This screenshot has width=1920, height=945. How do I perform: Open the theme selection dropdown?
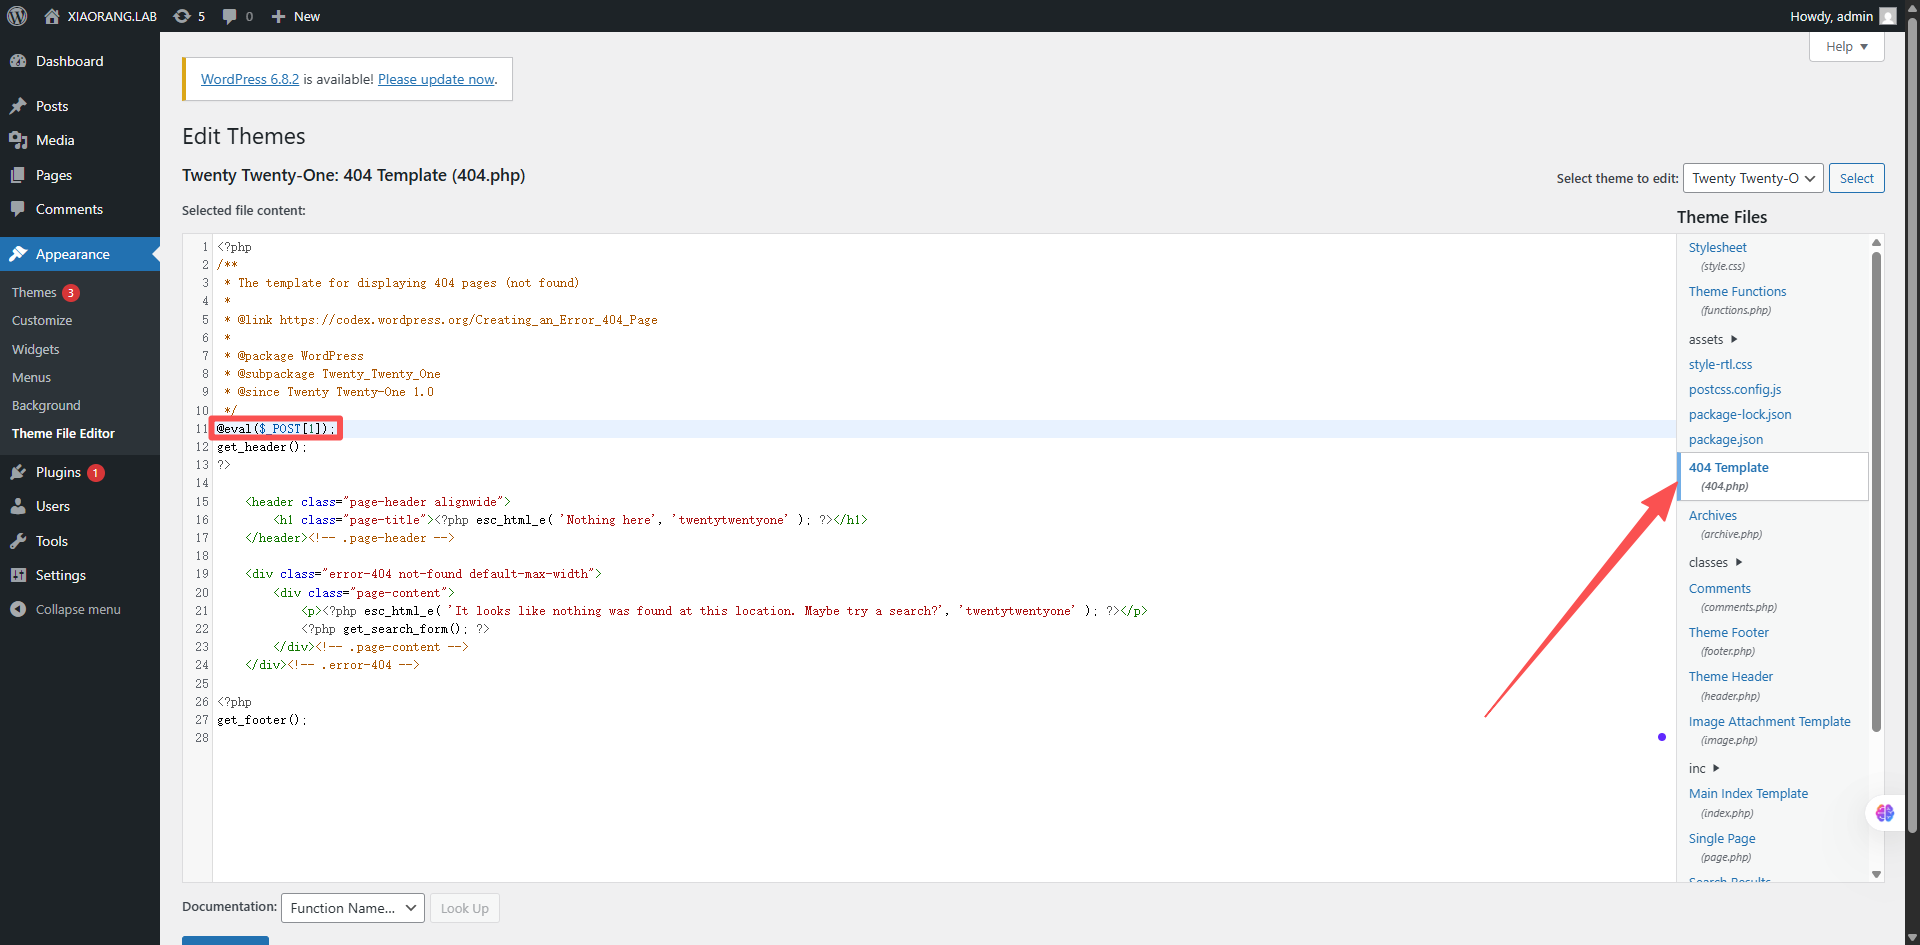1753,178
